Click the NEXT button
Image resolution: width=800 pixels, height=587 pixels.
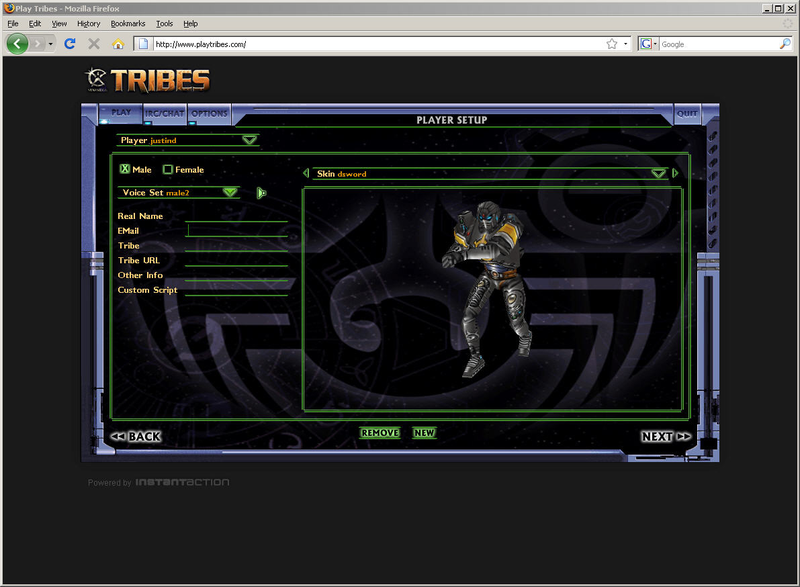coord(666,437)
